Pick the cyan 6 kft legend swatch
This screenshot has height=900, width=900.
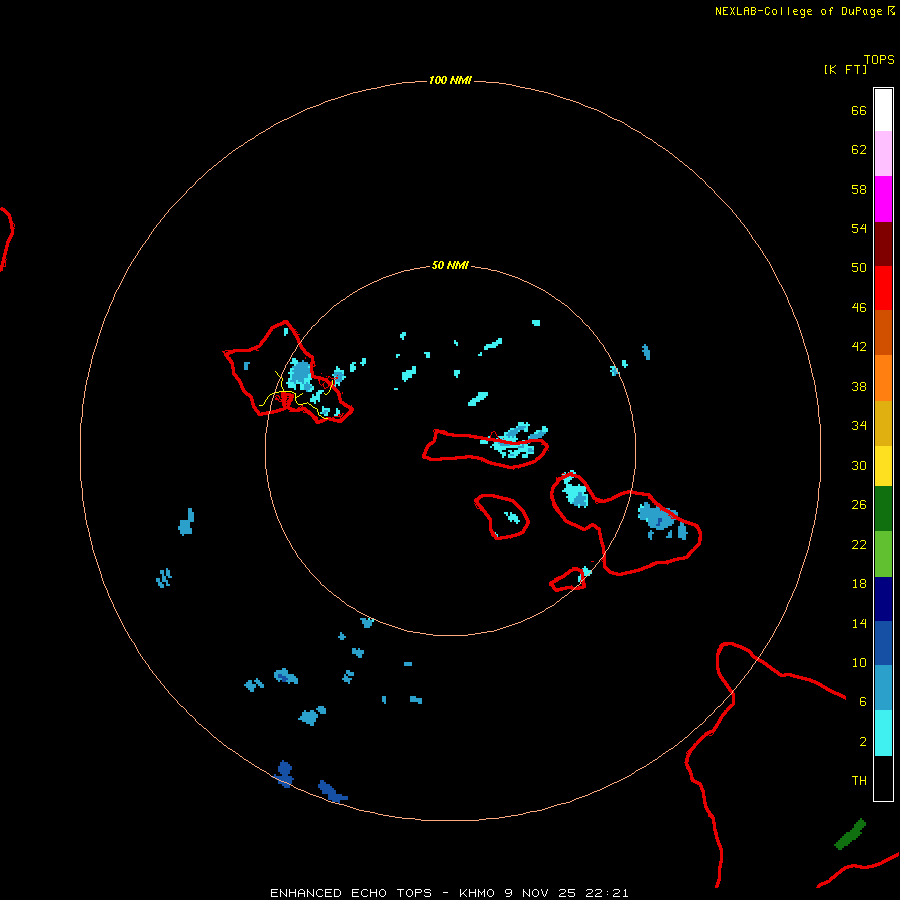coord(883,733)
